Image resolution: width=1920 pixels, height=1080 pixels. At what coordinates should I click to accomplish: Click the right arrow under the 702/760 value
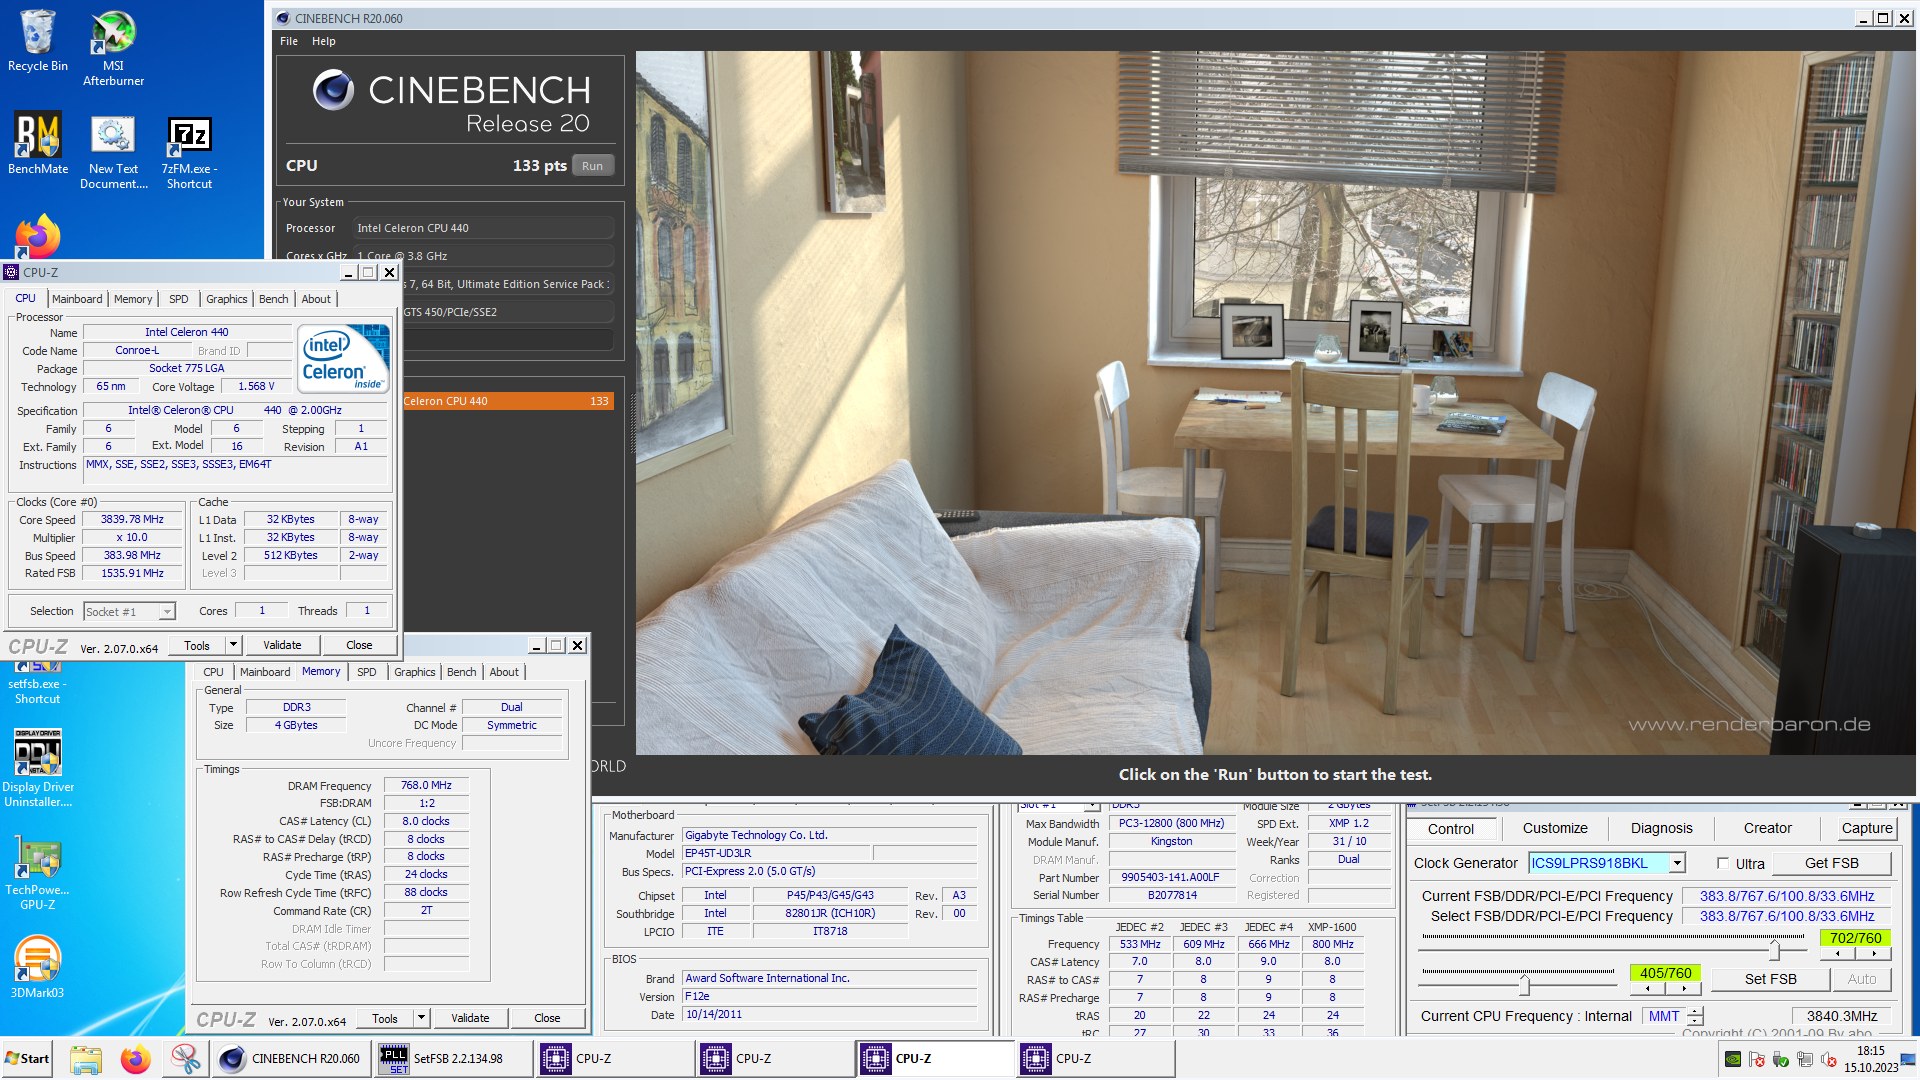(x=1874, y=953)
